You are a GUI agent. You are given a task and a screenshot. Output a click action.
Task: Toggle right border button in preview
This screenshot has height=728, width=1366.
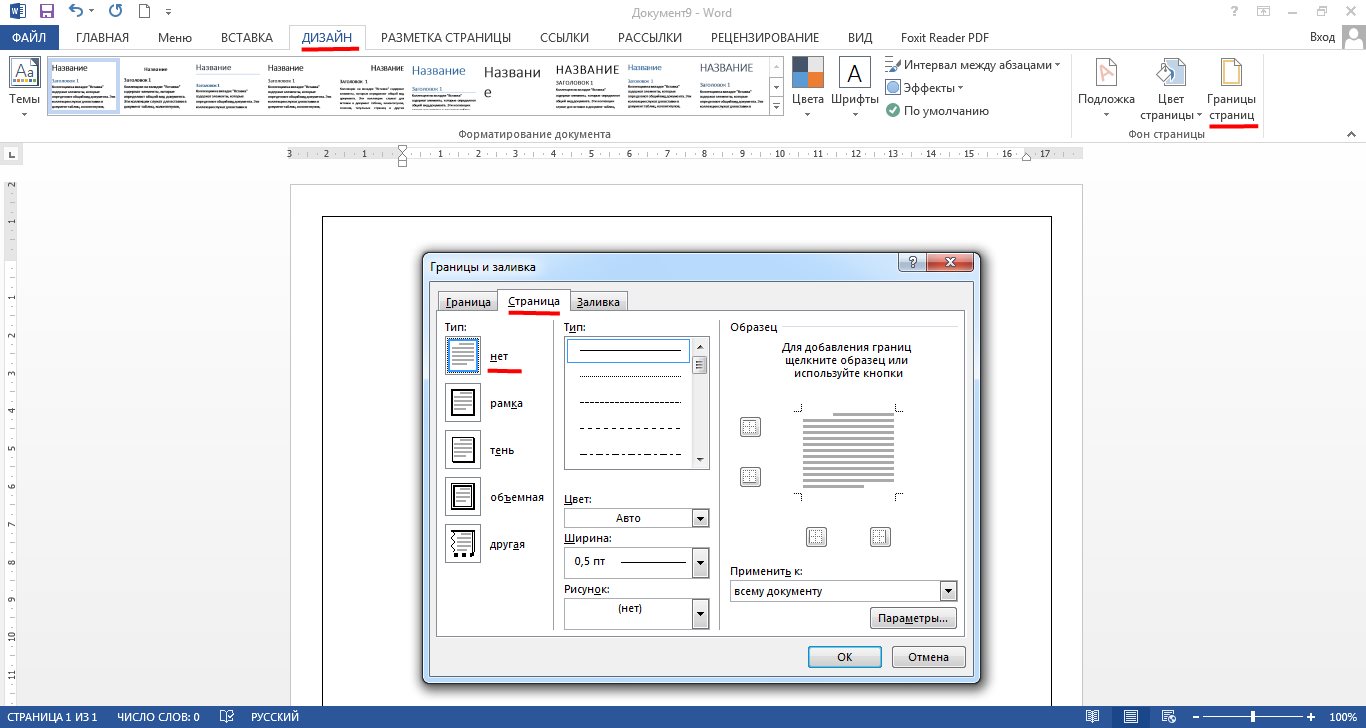tap(880, 537)
